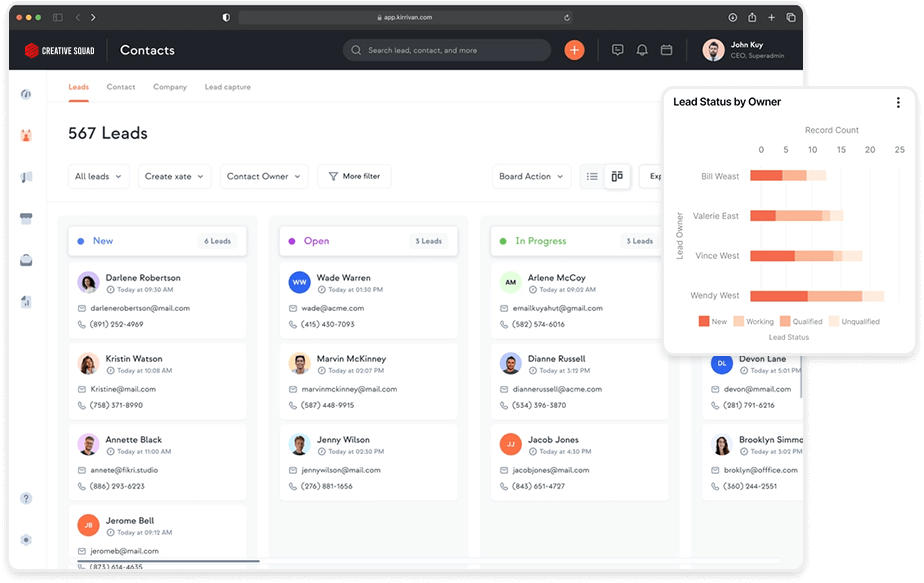Reload the page in the browser bar
The width and height of the screenshot is (924, 583).
coord(567,18)
